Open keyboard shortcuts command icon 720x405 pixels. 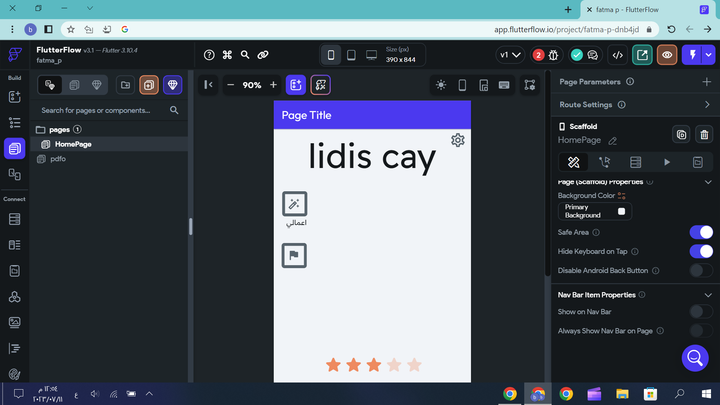pos(227,55)
